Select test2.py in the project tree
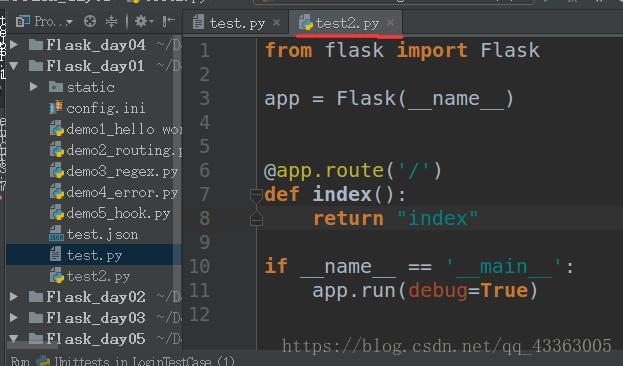The height and width of the screenshot is (366, 623). 98,276
